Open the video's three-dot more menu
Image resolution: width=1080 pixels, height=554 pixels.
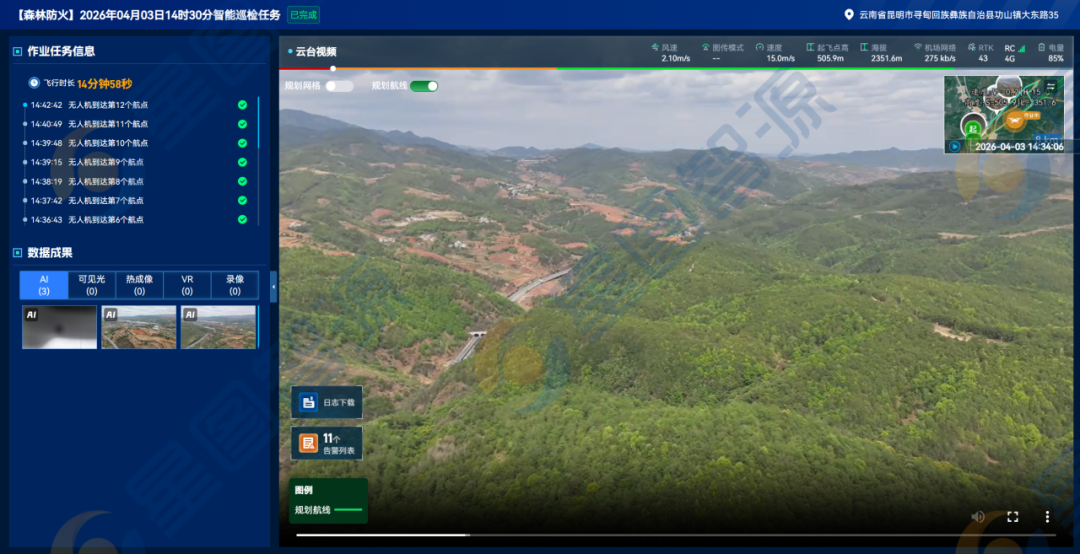[1047, 517]
